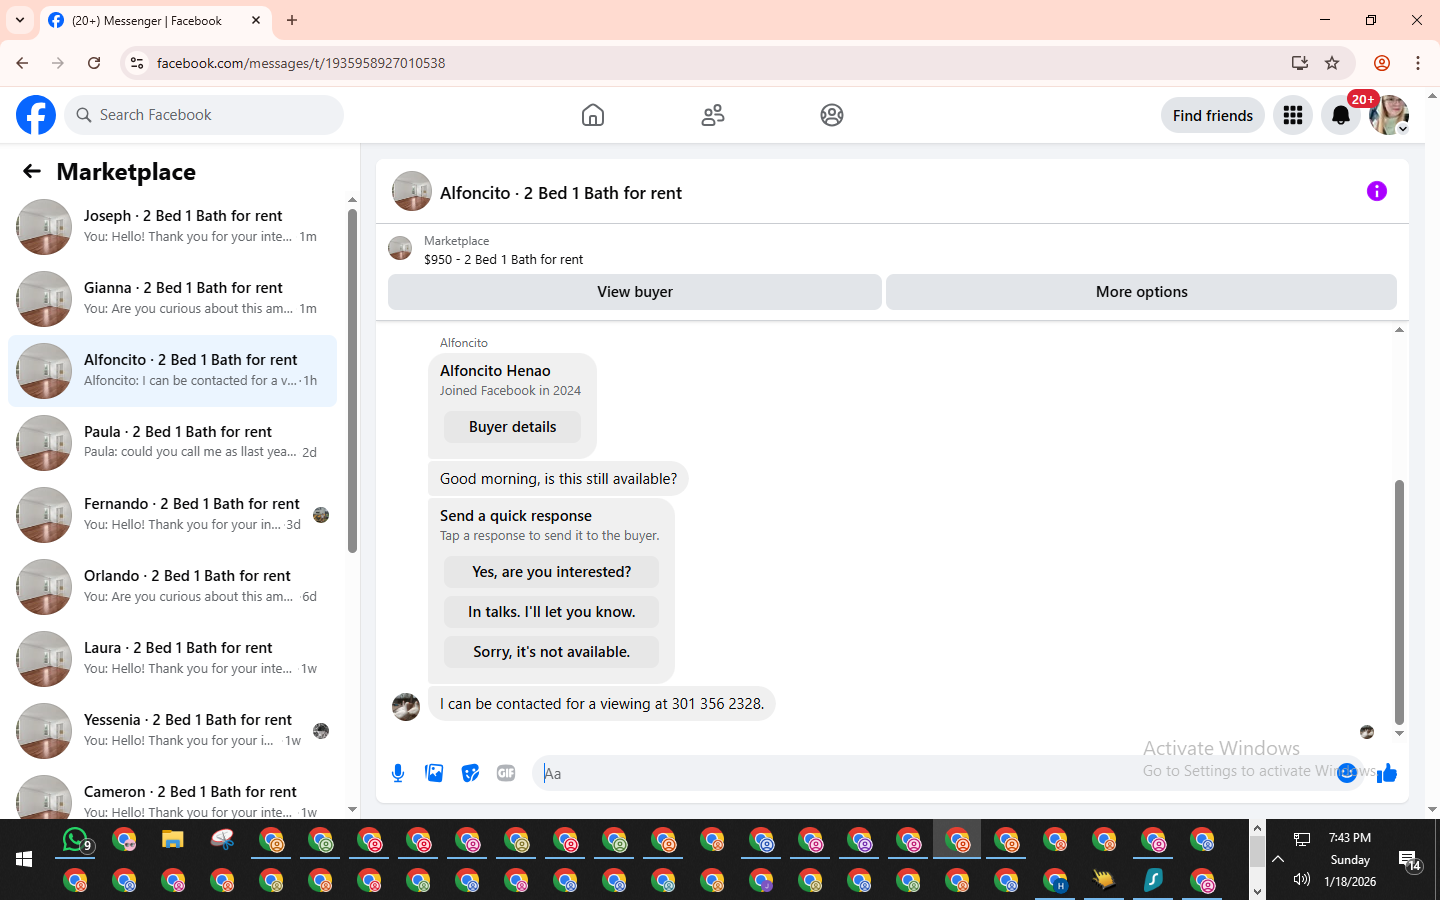
Task: Show hidden system tray icons
Action: [x=1278, y=859]
